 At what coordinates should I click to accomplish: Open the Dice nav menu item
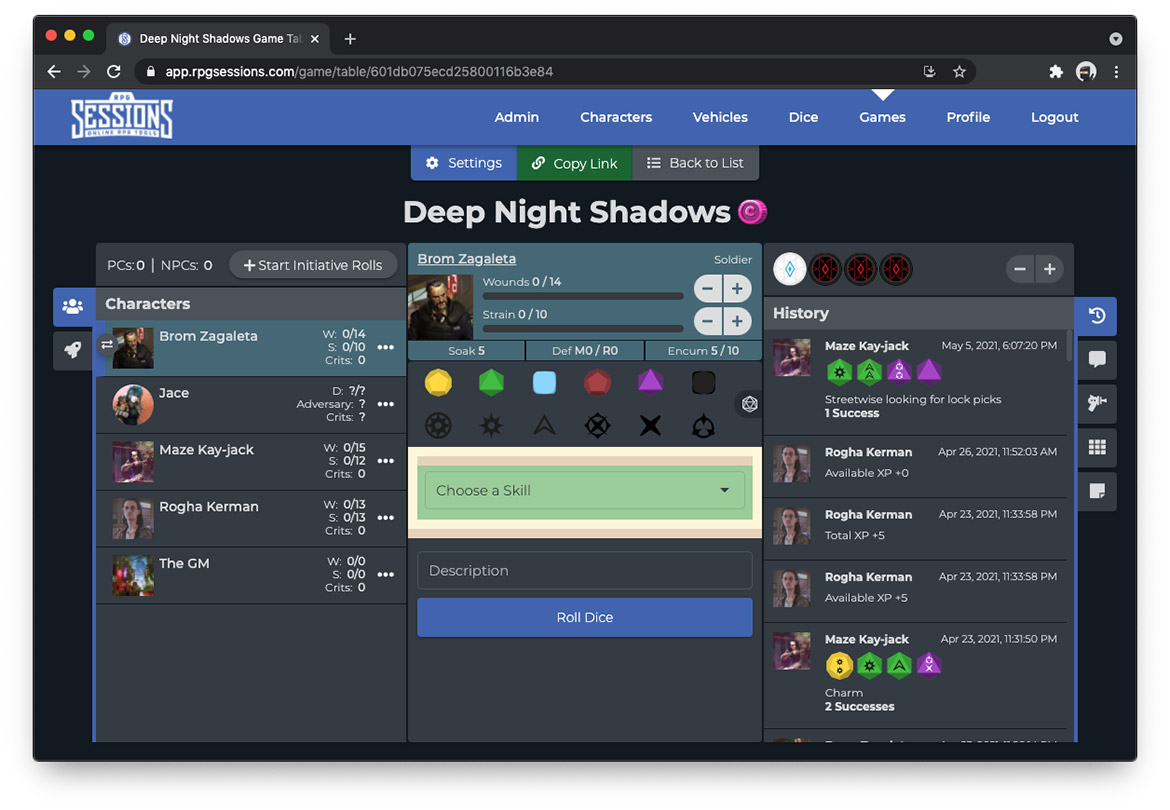point(803,117)
